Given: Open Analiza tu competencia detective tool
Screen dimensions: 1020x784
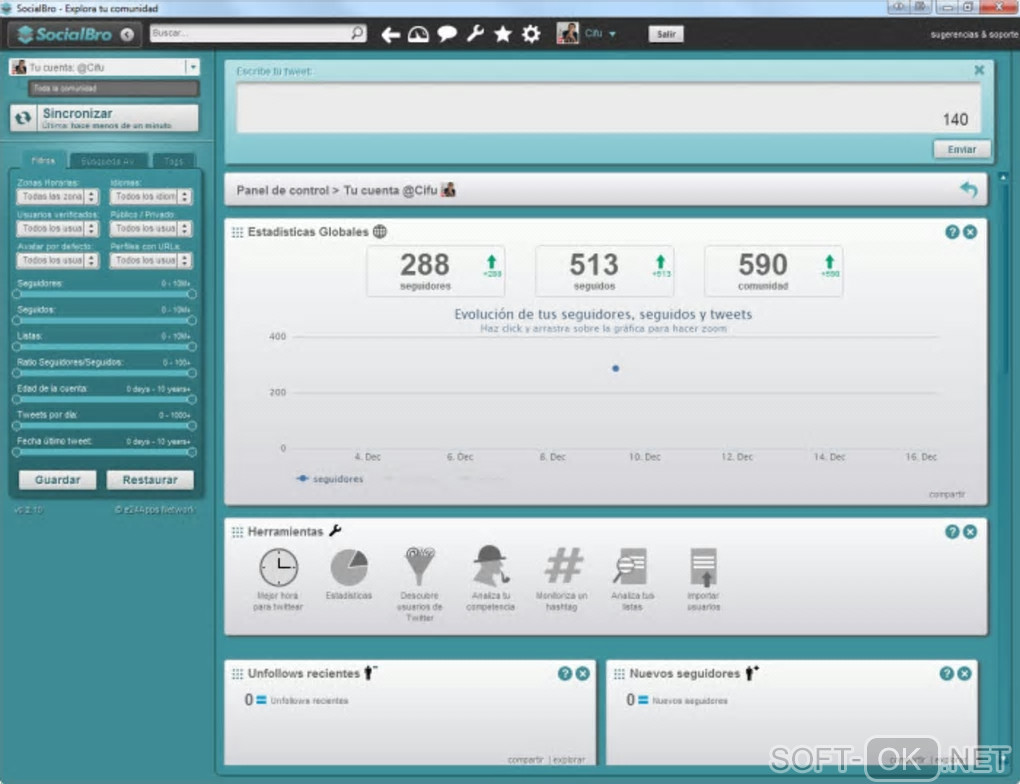Looking at the screenshot, I should (x=490, y=578).
